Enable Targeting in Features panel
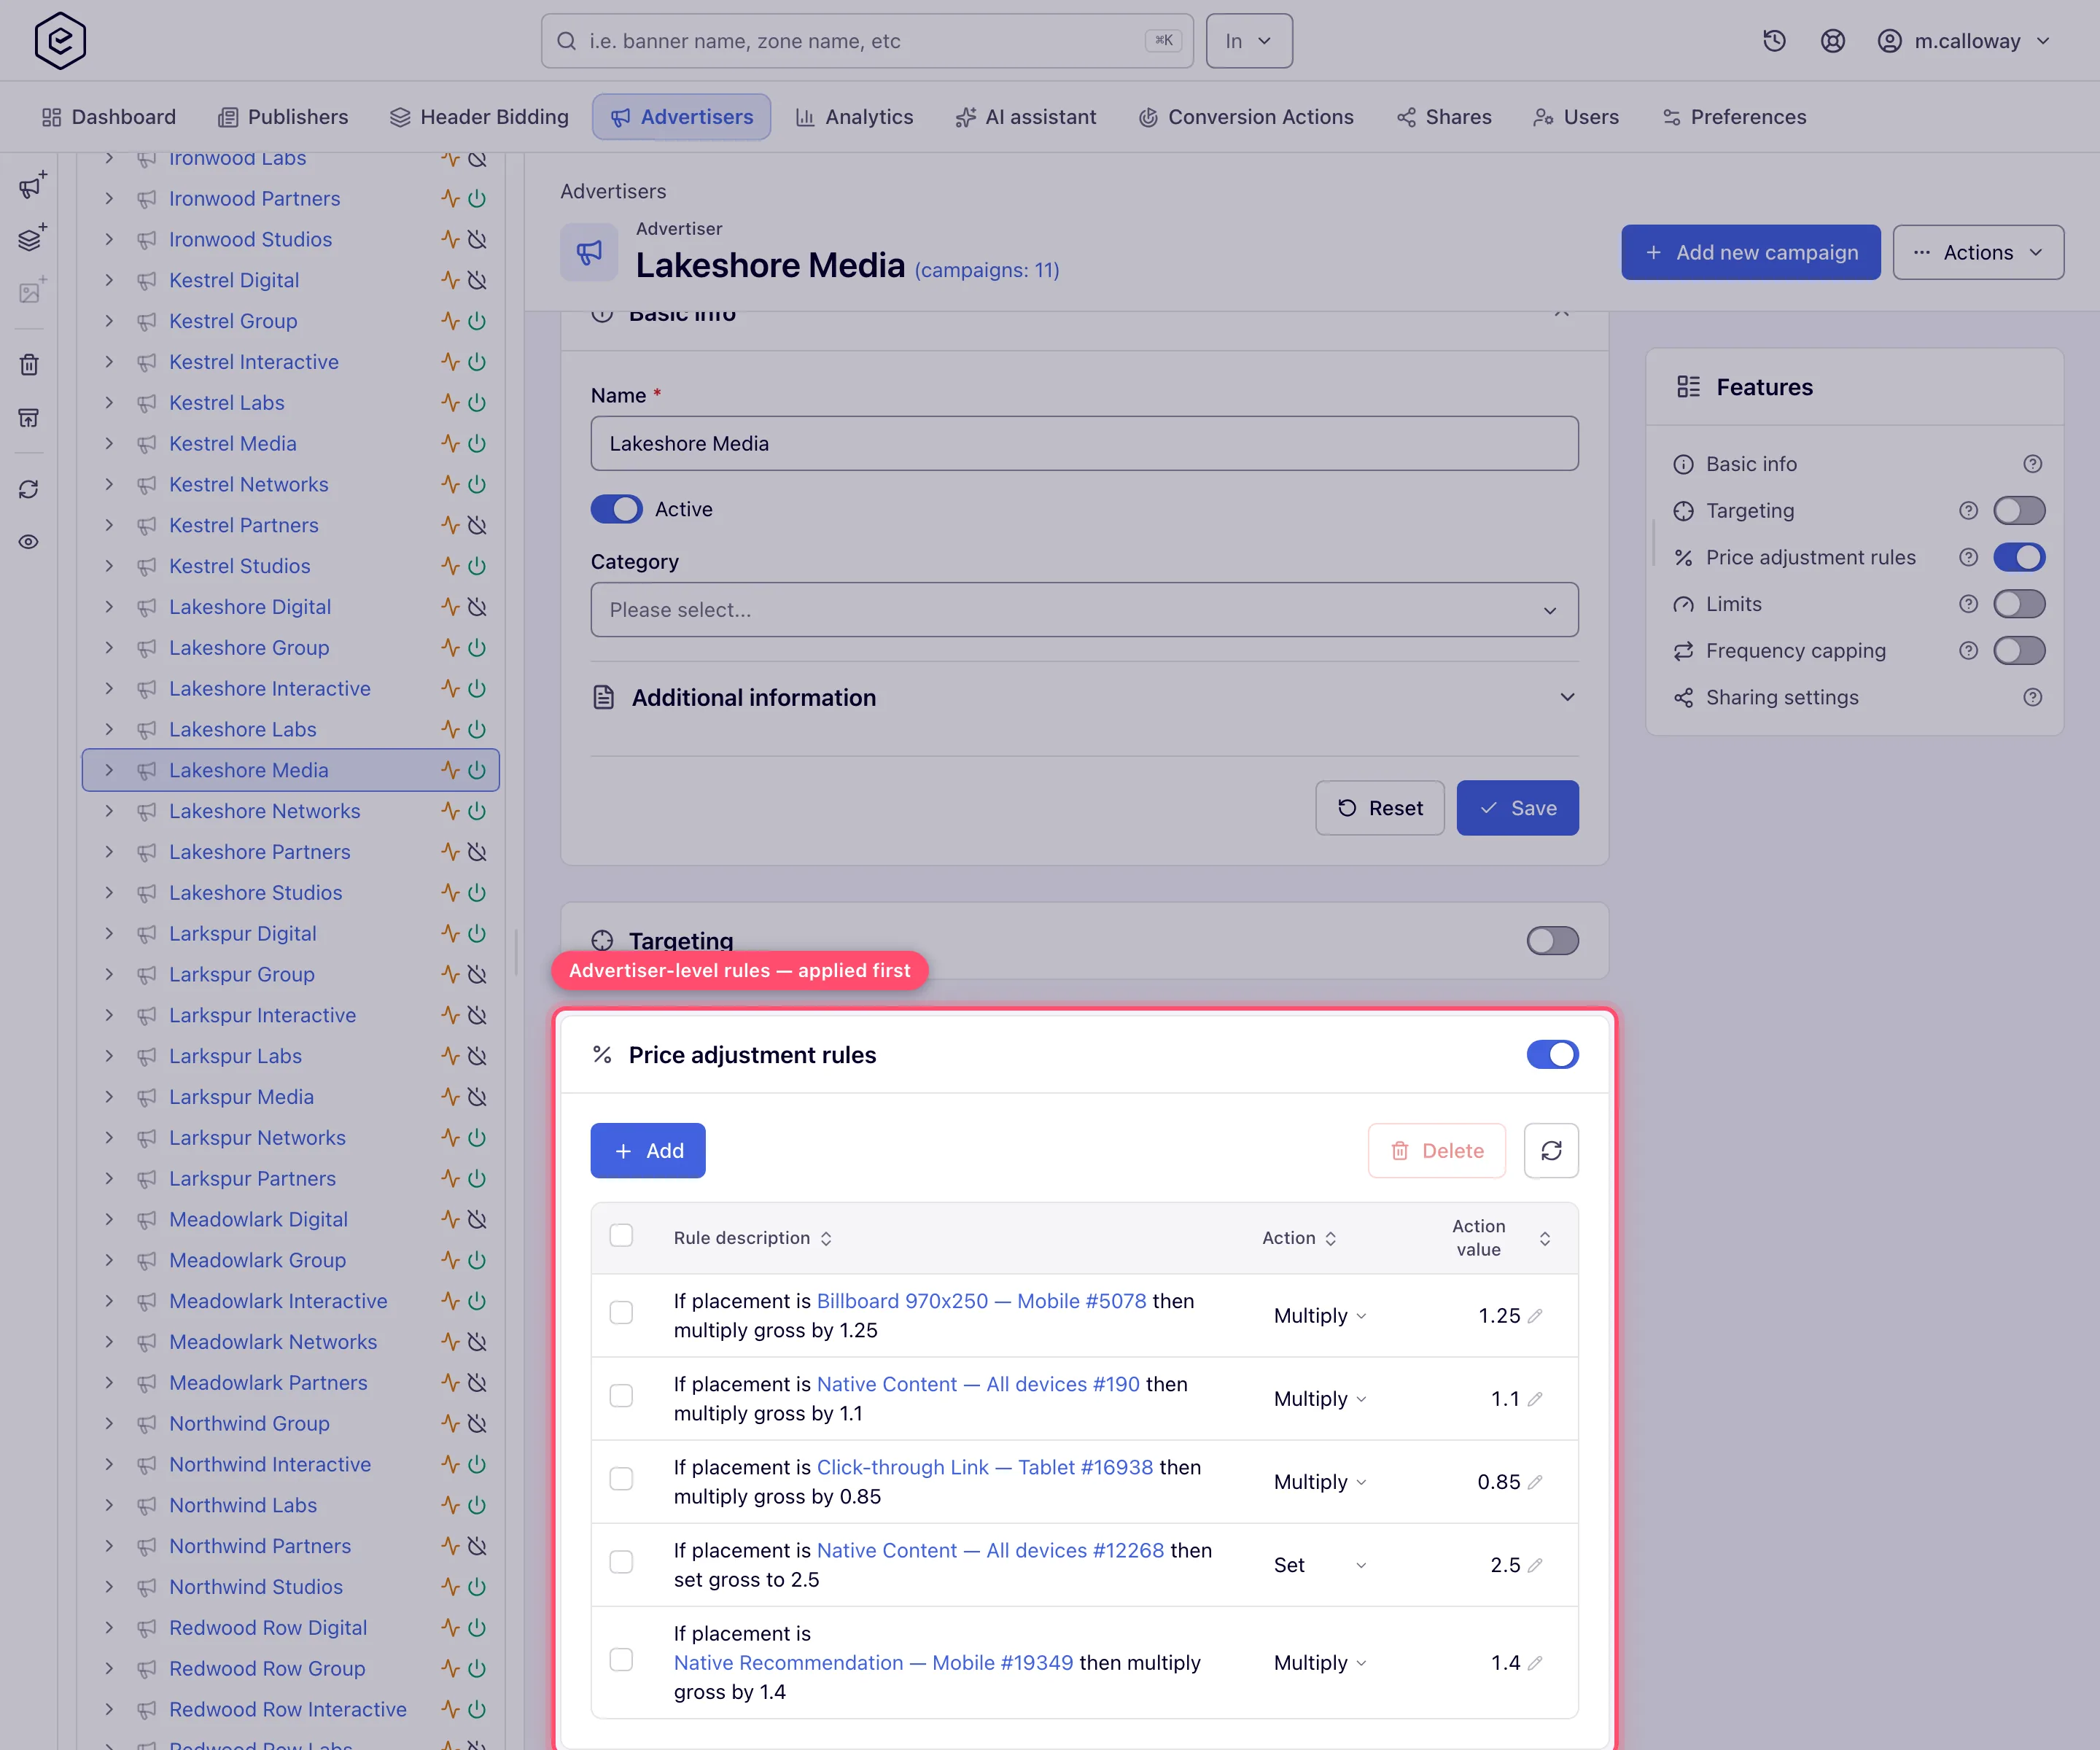The height and width of the screenshot is (1750, 2100). click(2019, 511)
